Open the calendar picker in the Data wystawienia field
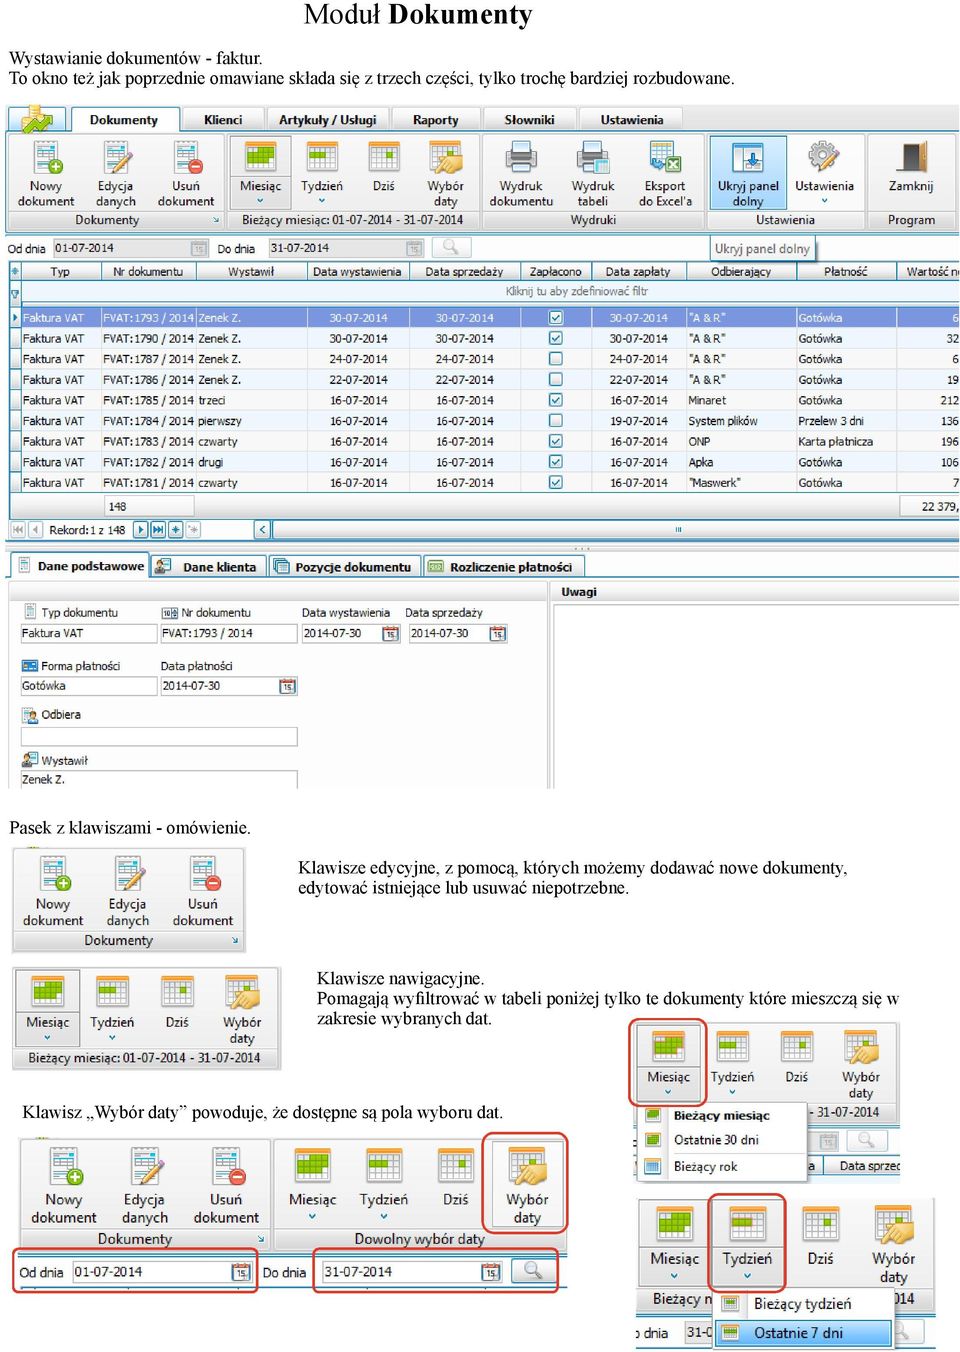 coord(391,634)
